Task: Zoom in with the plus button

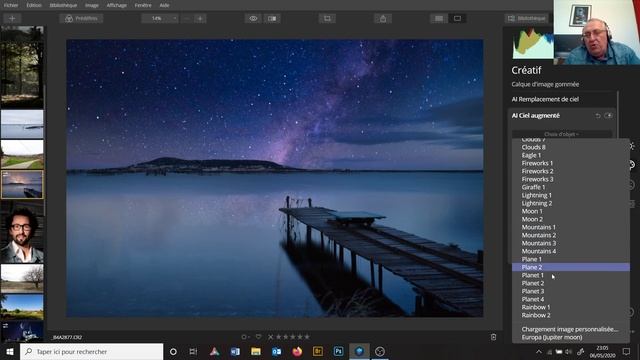Action: pos(200,18)
